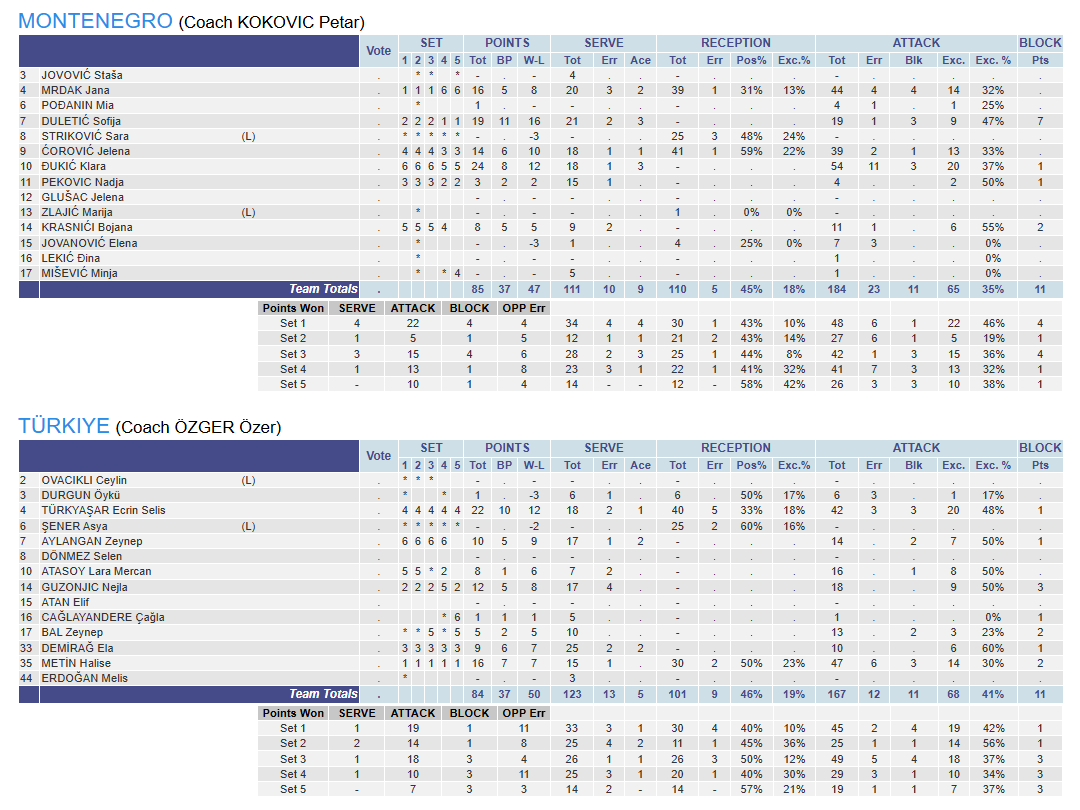
Task: Click the Vote column header in Montenegro table
Action: pyautogui.click(x=379, y=51)
